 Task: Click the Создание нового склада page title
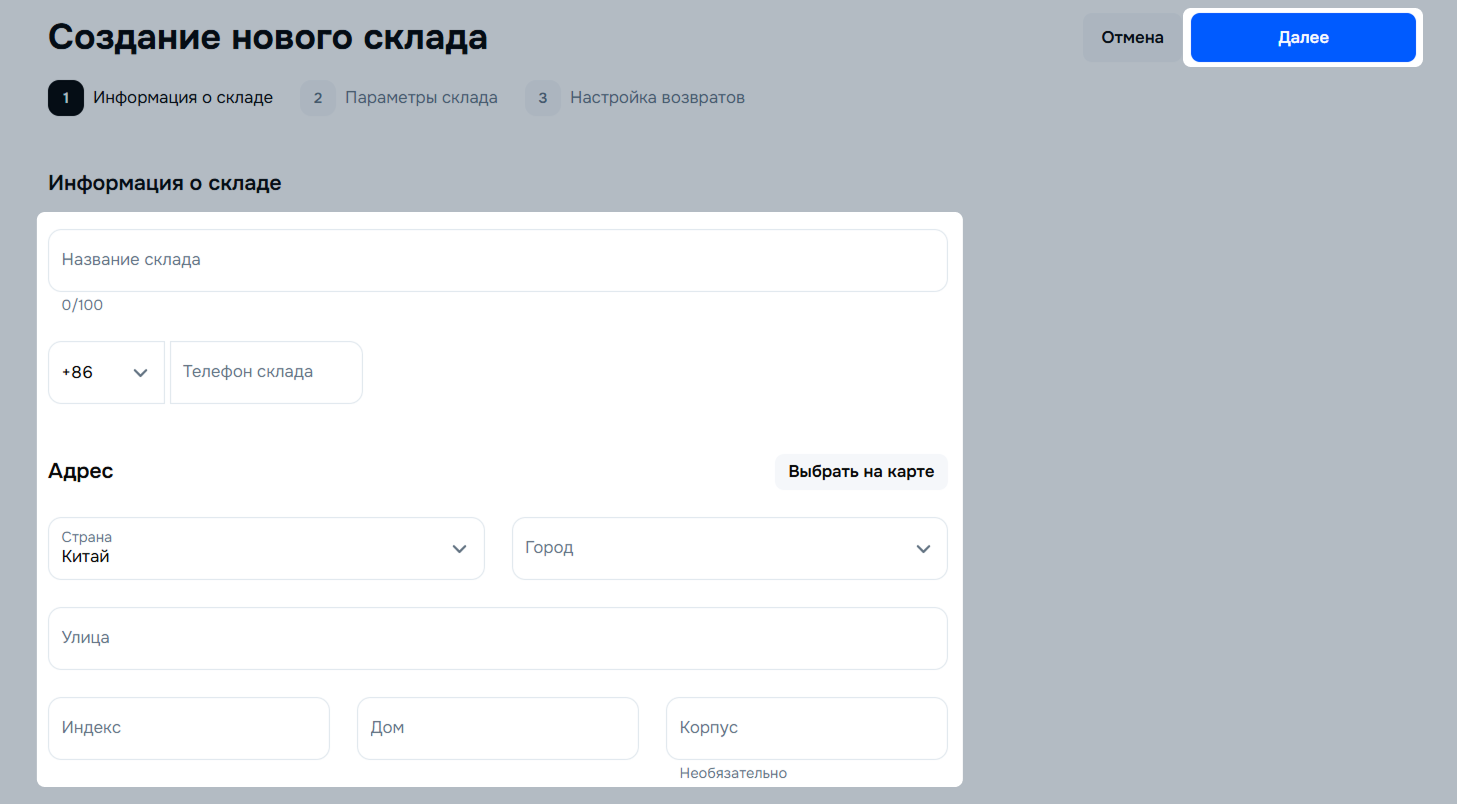point(268,38)
